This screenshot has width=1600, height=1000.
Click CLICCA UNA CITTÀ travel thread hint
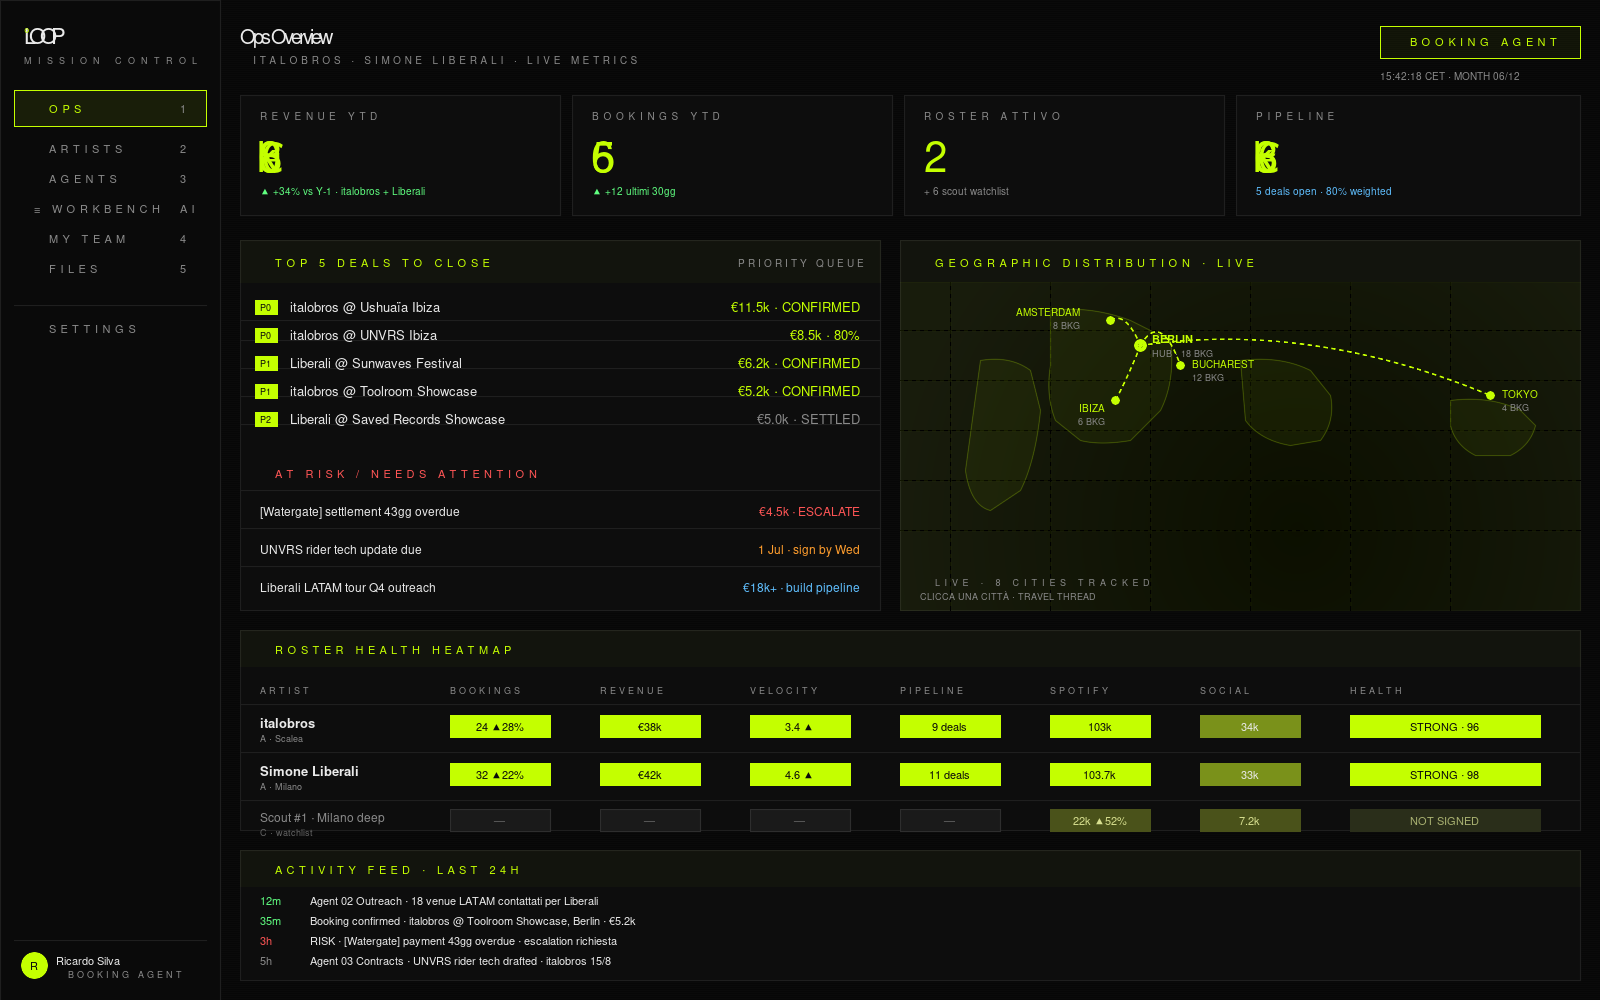coord(1007,597)
